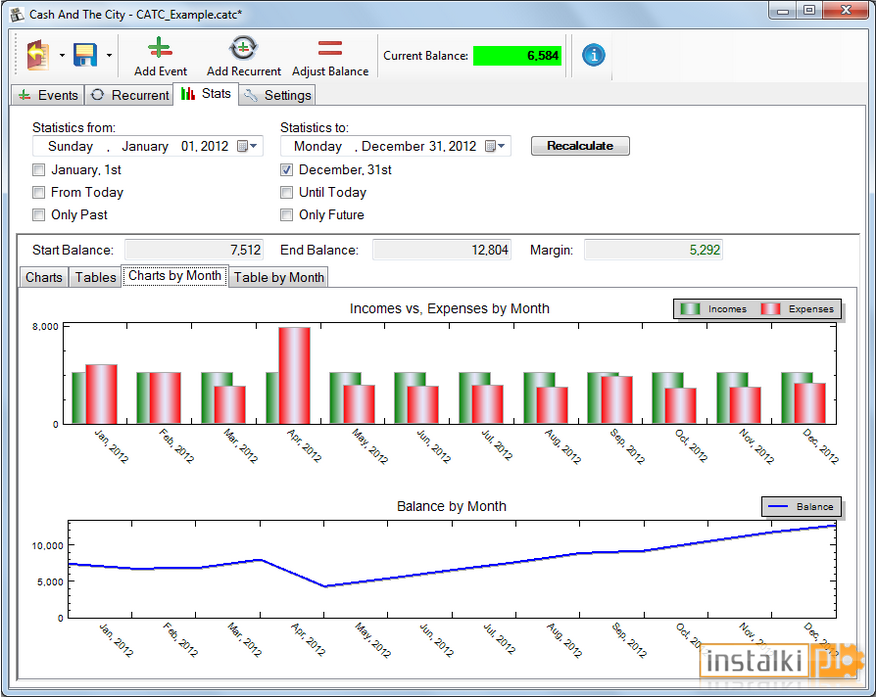
Task: Open the blue info about icon
Action: (593, 55)
